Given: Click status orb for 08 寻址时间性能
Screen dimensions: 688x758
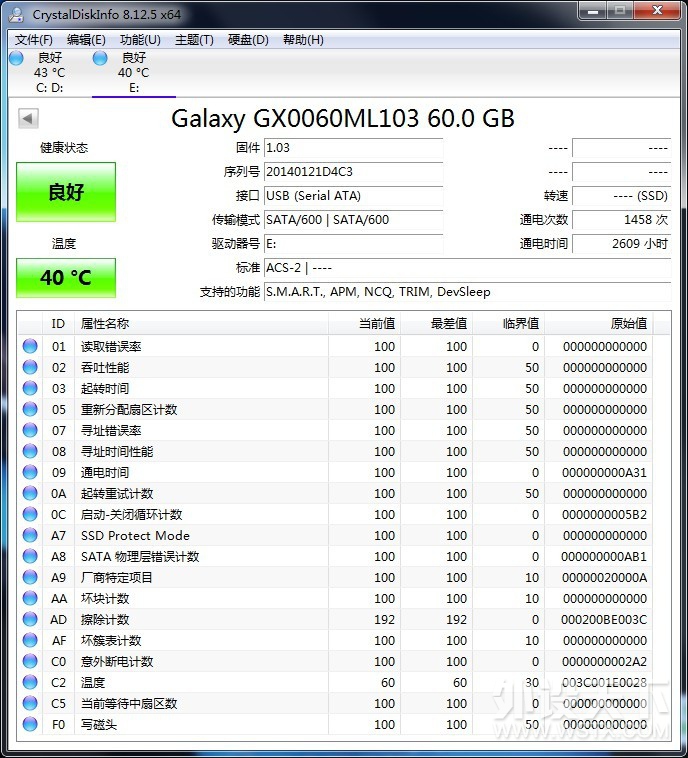Looking at the screenshot, I should (x=30, y=452).
